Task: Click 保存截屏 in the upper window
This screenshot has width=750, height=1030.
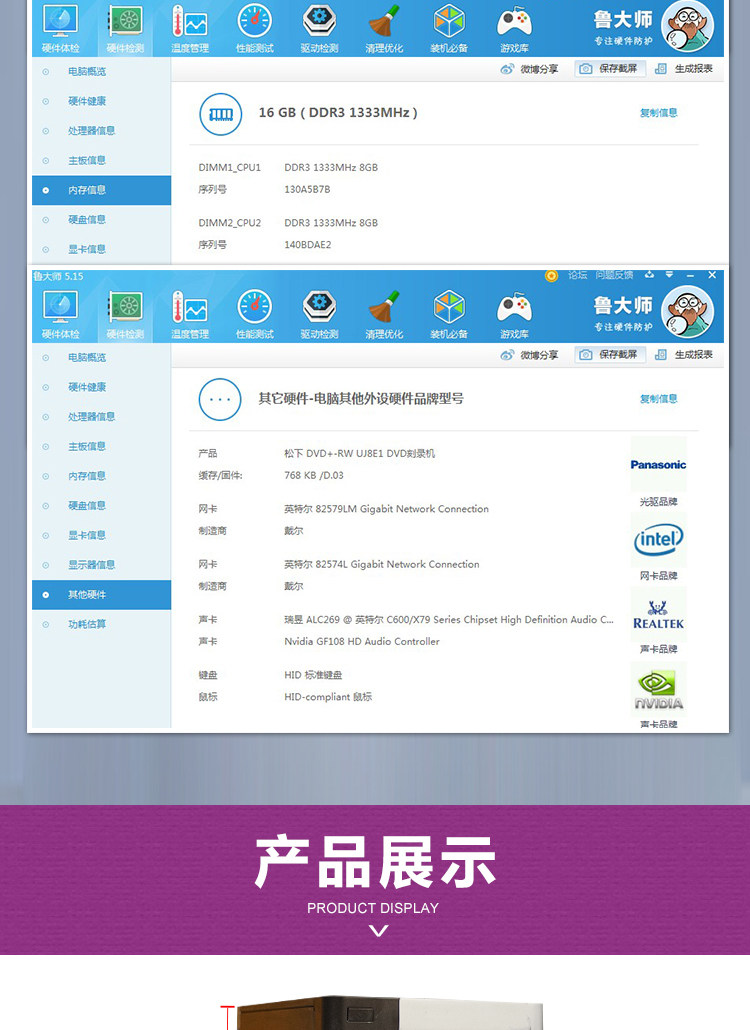Action: pos(610,68)
